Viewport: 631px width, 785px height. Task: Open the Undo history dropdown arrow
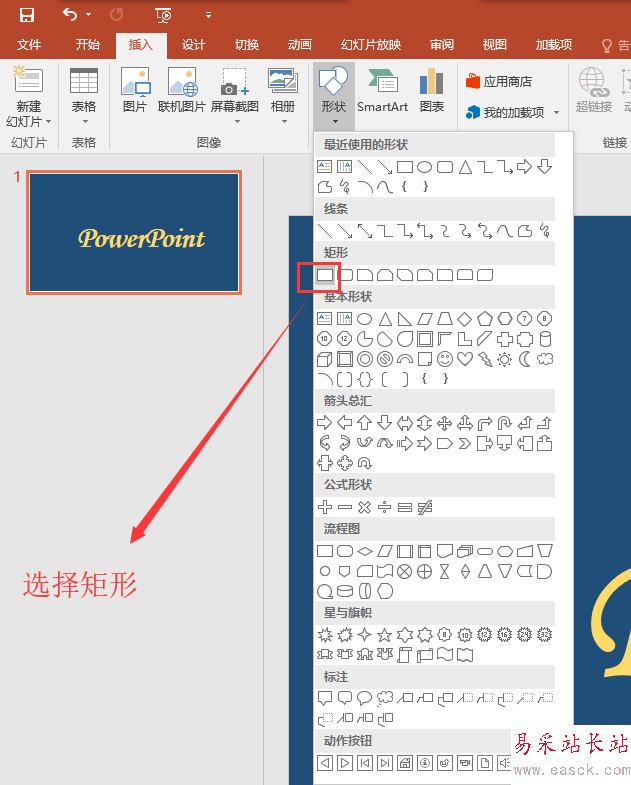(x=89, y=15)
